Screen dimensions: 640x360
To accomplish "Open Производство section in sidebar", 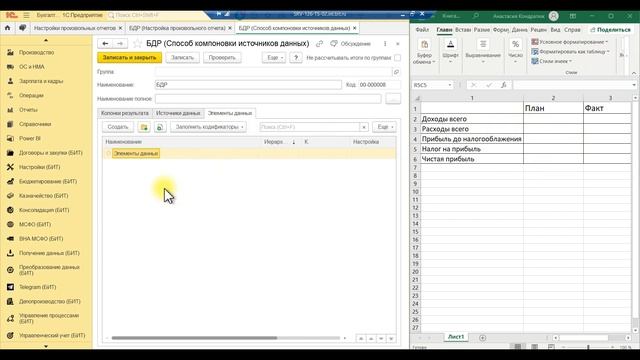I will pyautogui.click(x=36, y=53).
